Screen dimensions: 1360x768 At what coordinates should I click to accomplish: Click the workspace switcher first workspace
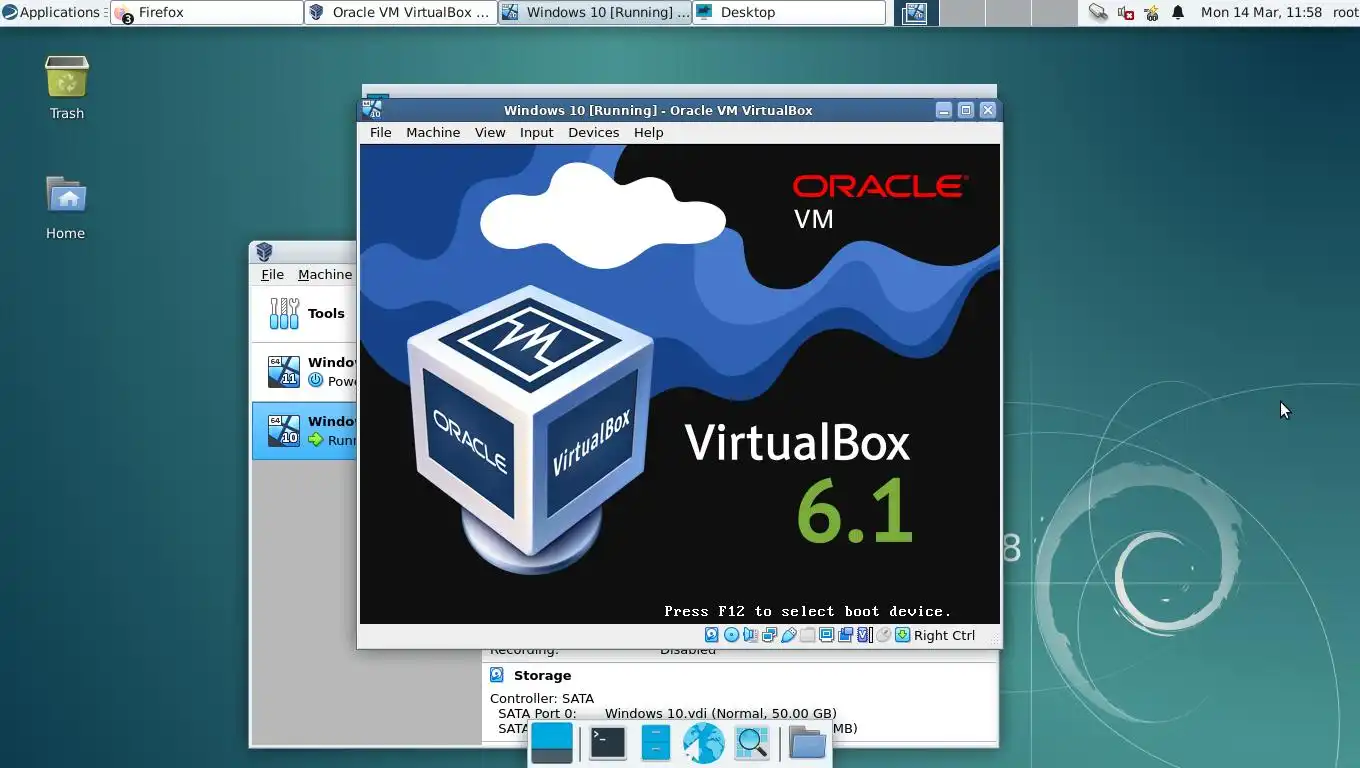915,13
